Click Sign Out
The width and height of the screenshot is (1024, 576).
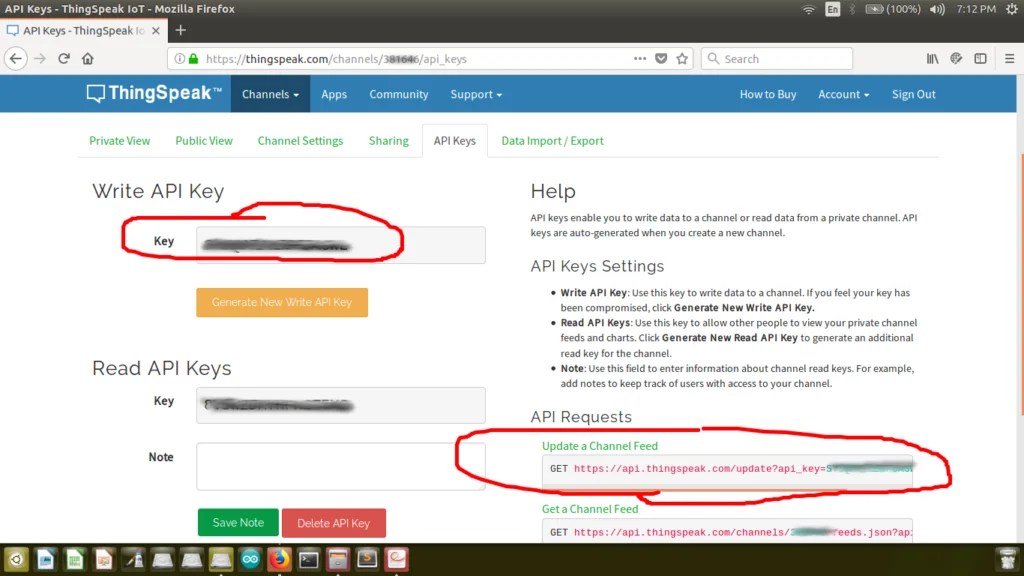(x=914, y=94)
